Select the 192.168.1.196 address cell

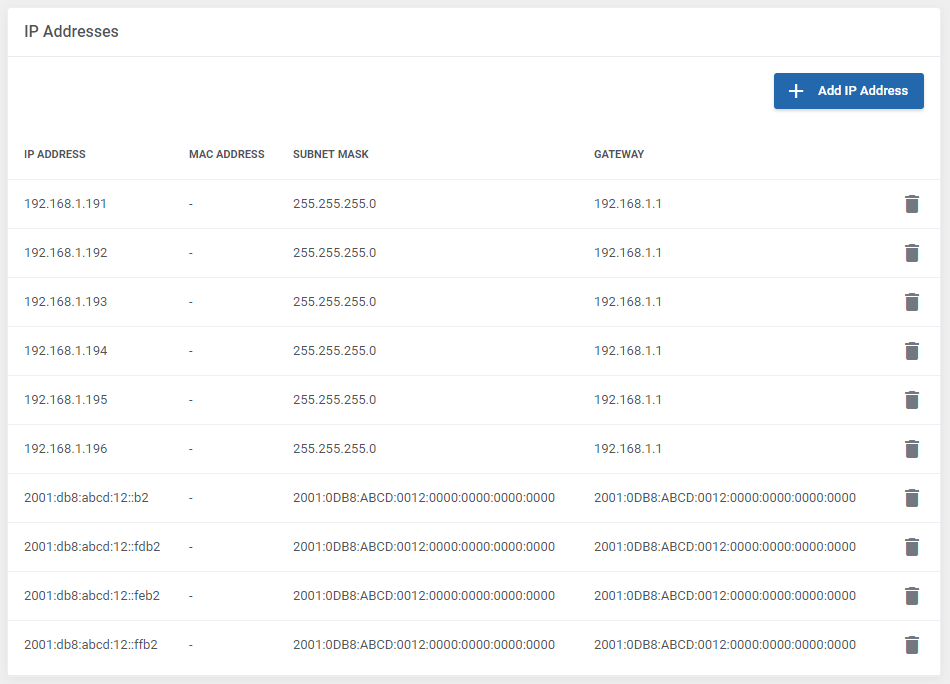65,449
